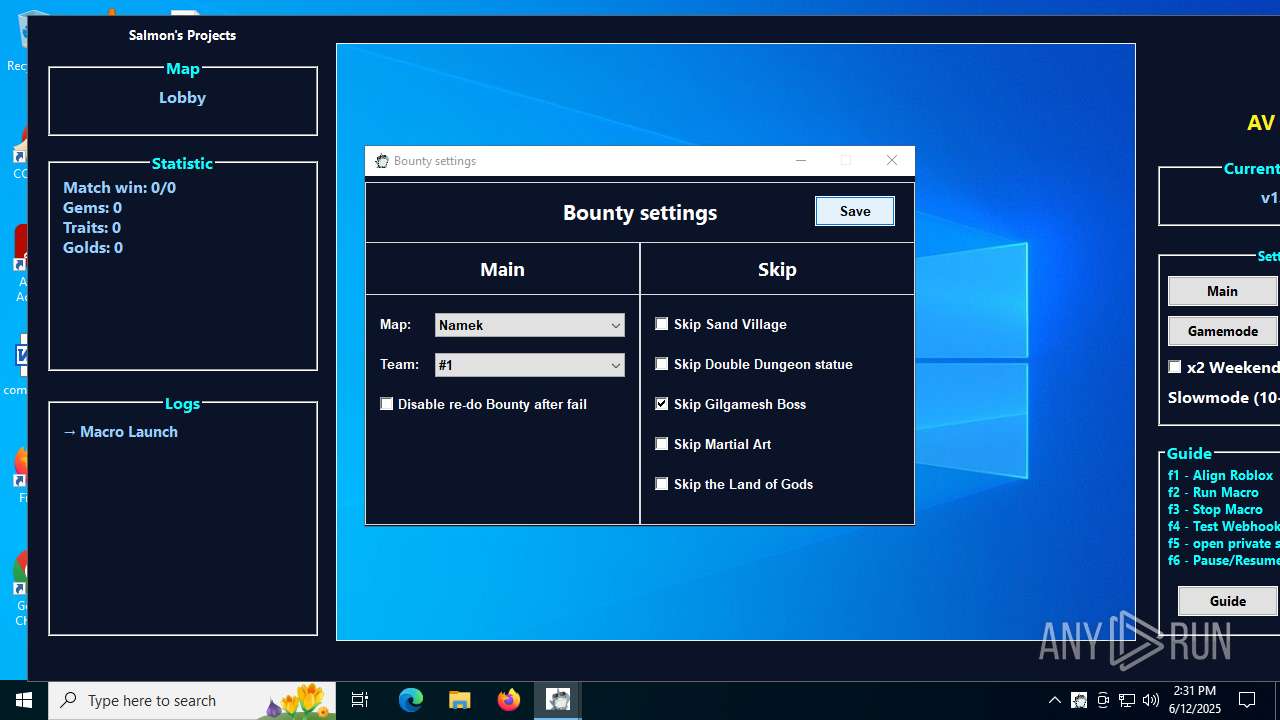Tick Skip the Land of Gods checkbox
Screen dimensions: 1280x720
tap(662, 484)
